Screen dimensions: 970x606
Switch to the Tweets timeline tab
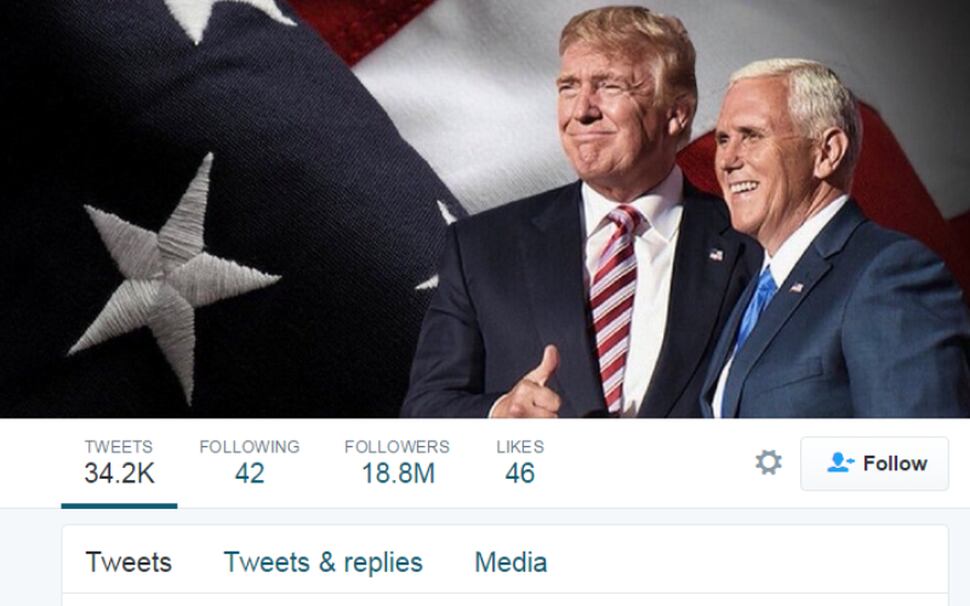tap(129, 562)
